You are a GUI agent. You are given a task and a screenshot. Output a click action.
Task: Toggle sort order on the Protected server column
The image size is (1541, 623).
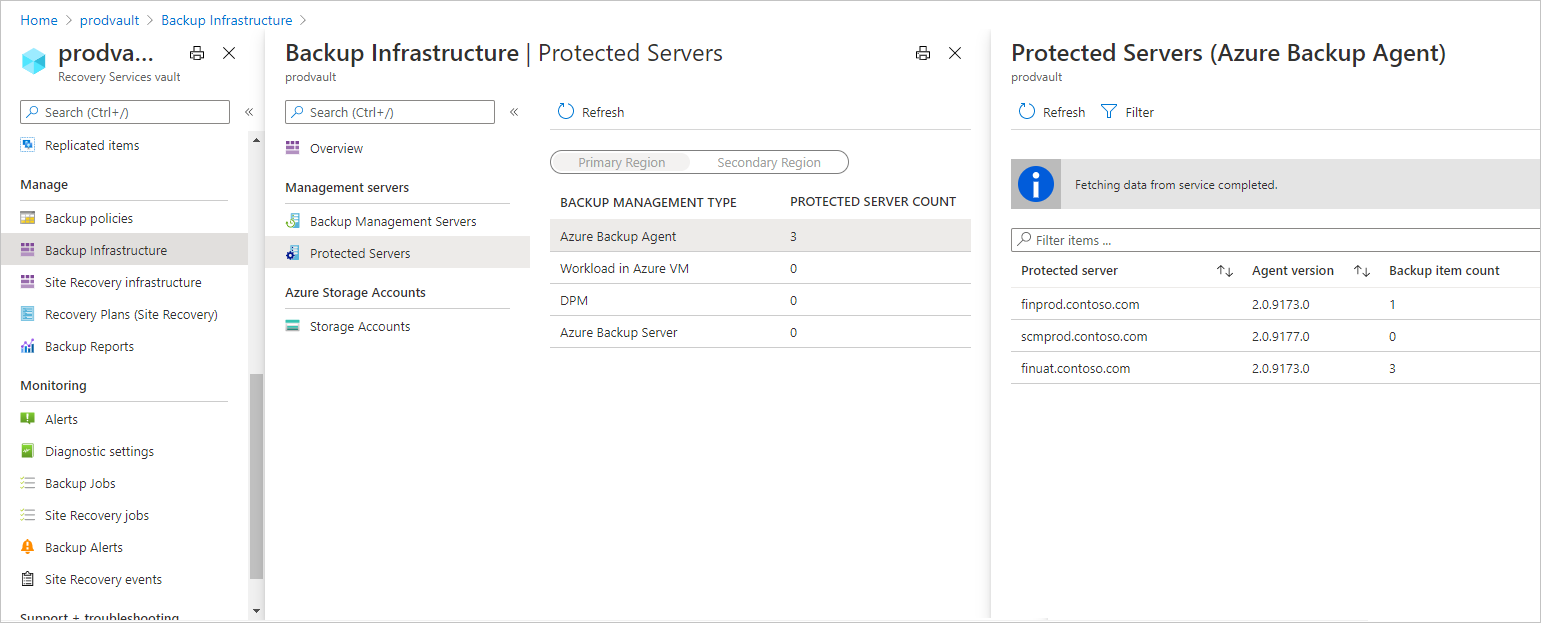(x=1222, y=270)
